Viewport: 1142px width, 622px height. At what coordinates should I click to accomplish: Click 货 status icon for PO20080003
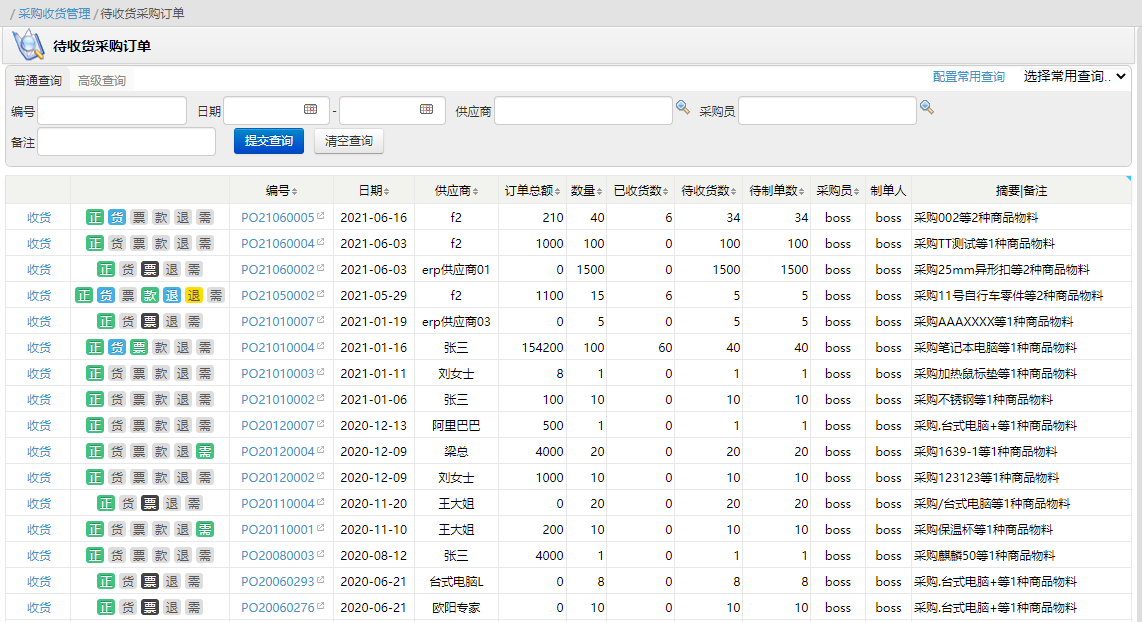117,556
